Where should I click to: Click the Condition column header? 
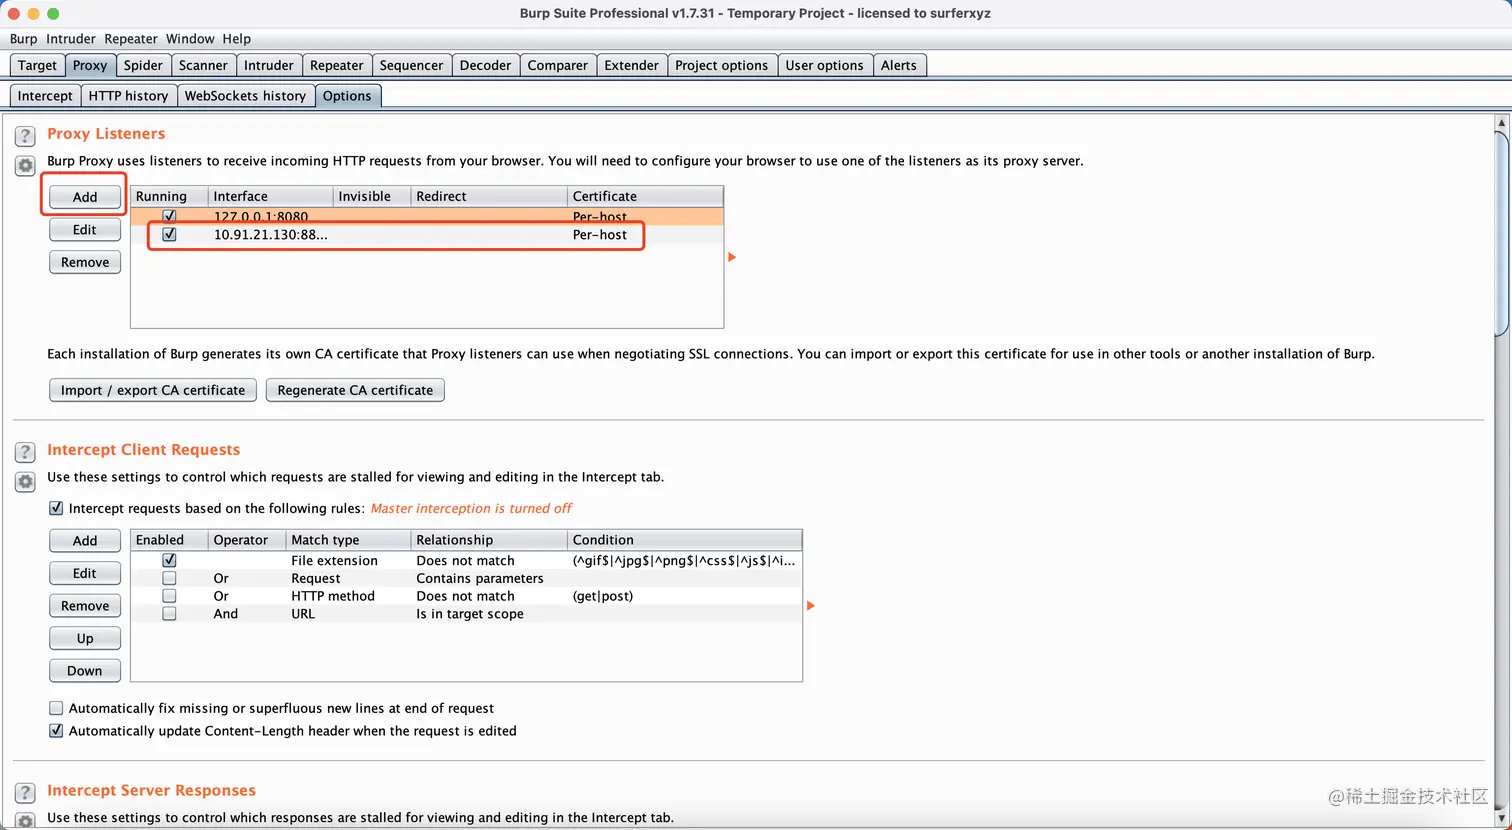684,540
